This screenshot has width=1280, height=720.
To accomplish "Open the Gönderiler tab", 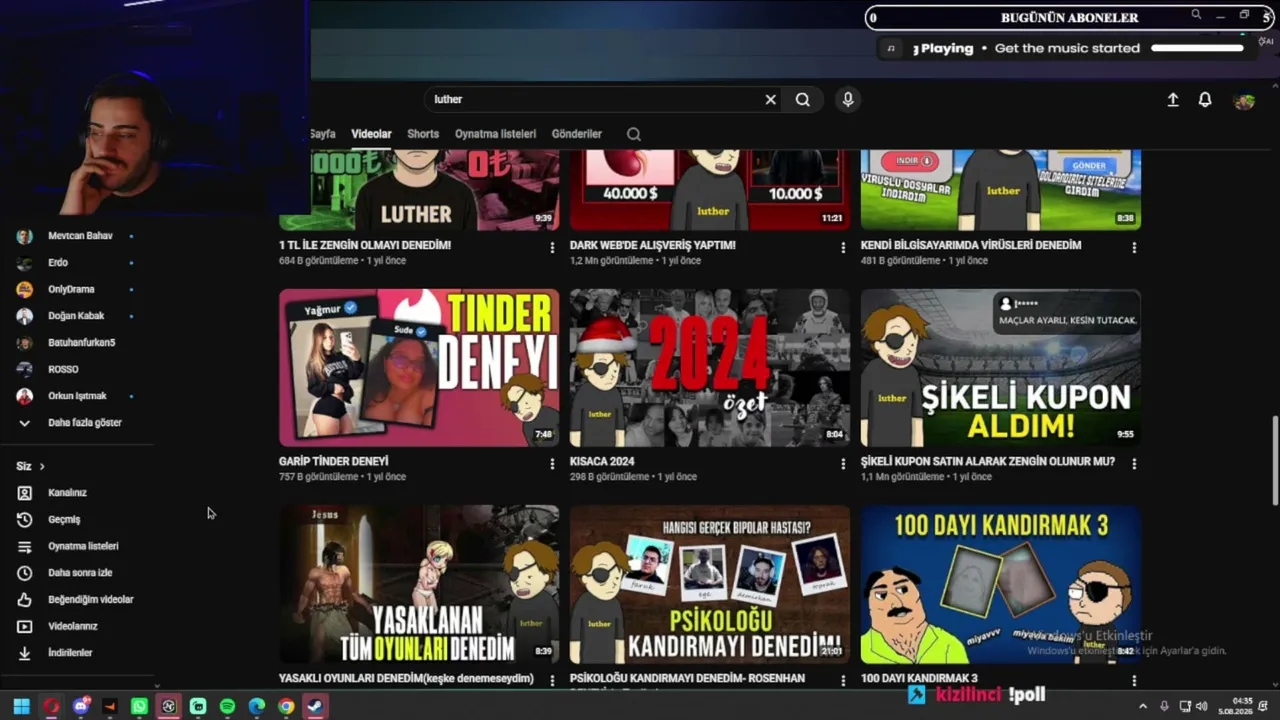I will tap(577, 134).
